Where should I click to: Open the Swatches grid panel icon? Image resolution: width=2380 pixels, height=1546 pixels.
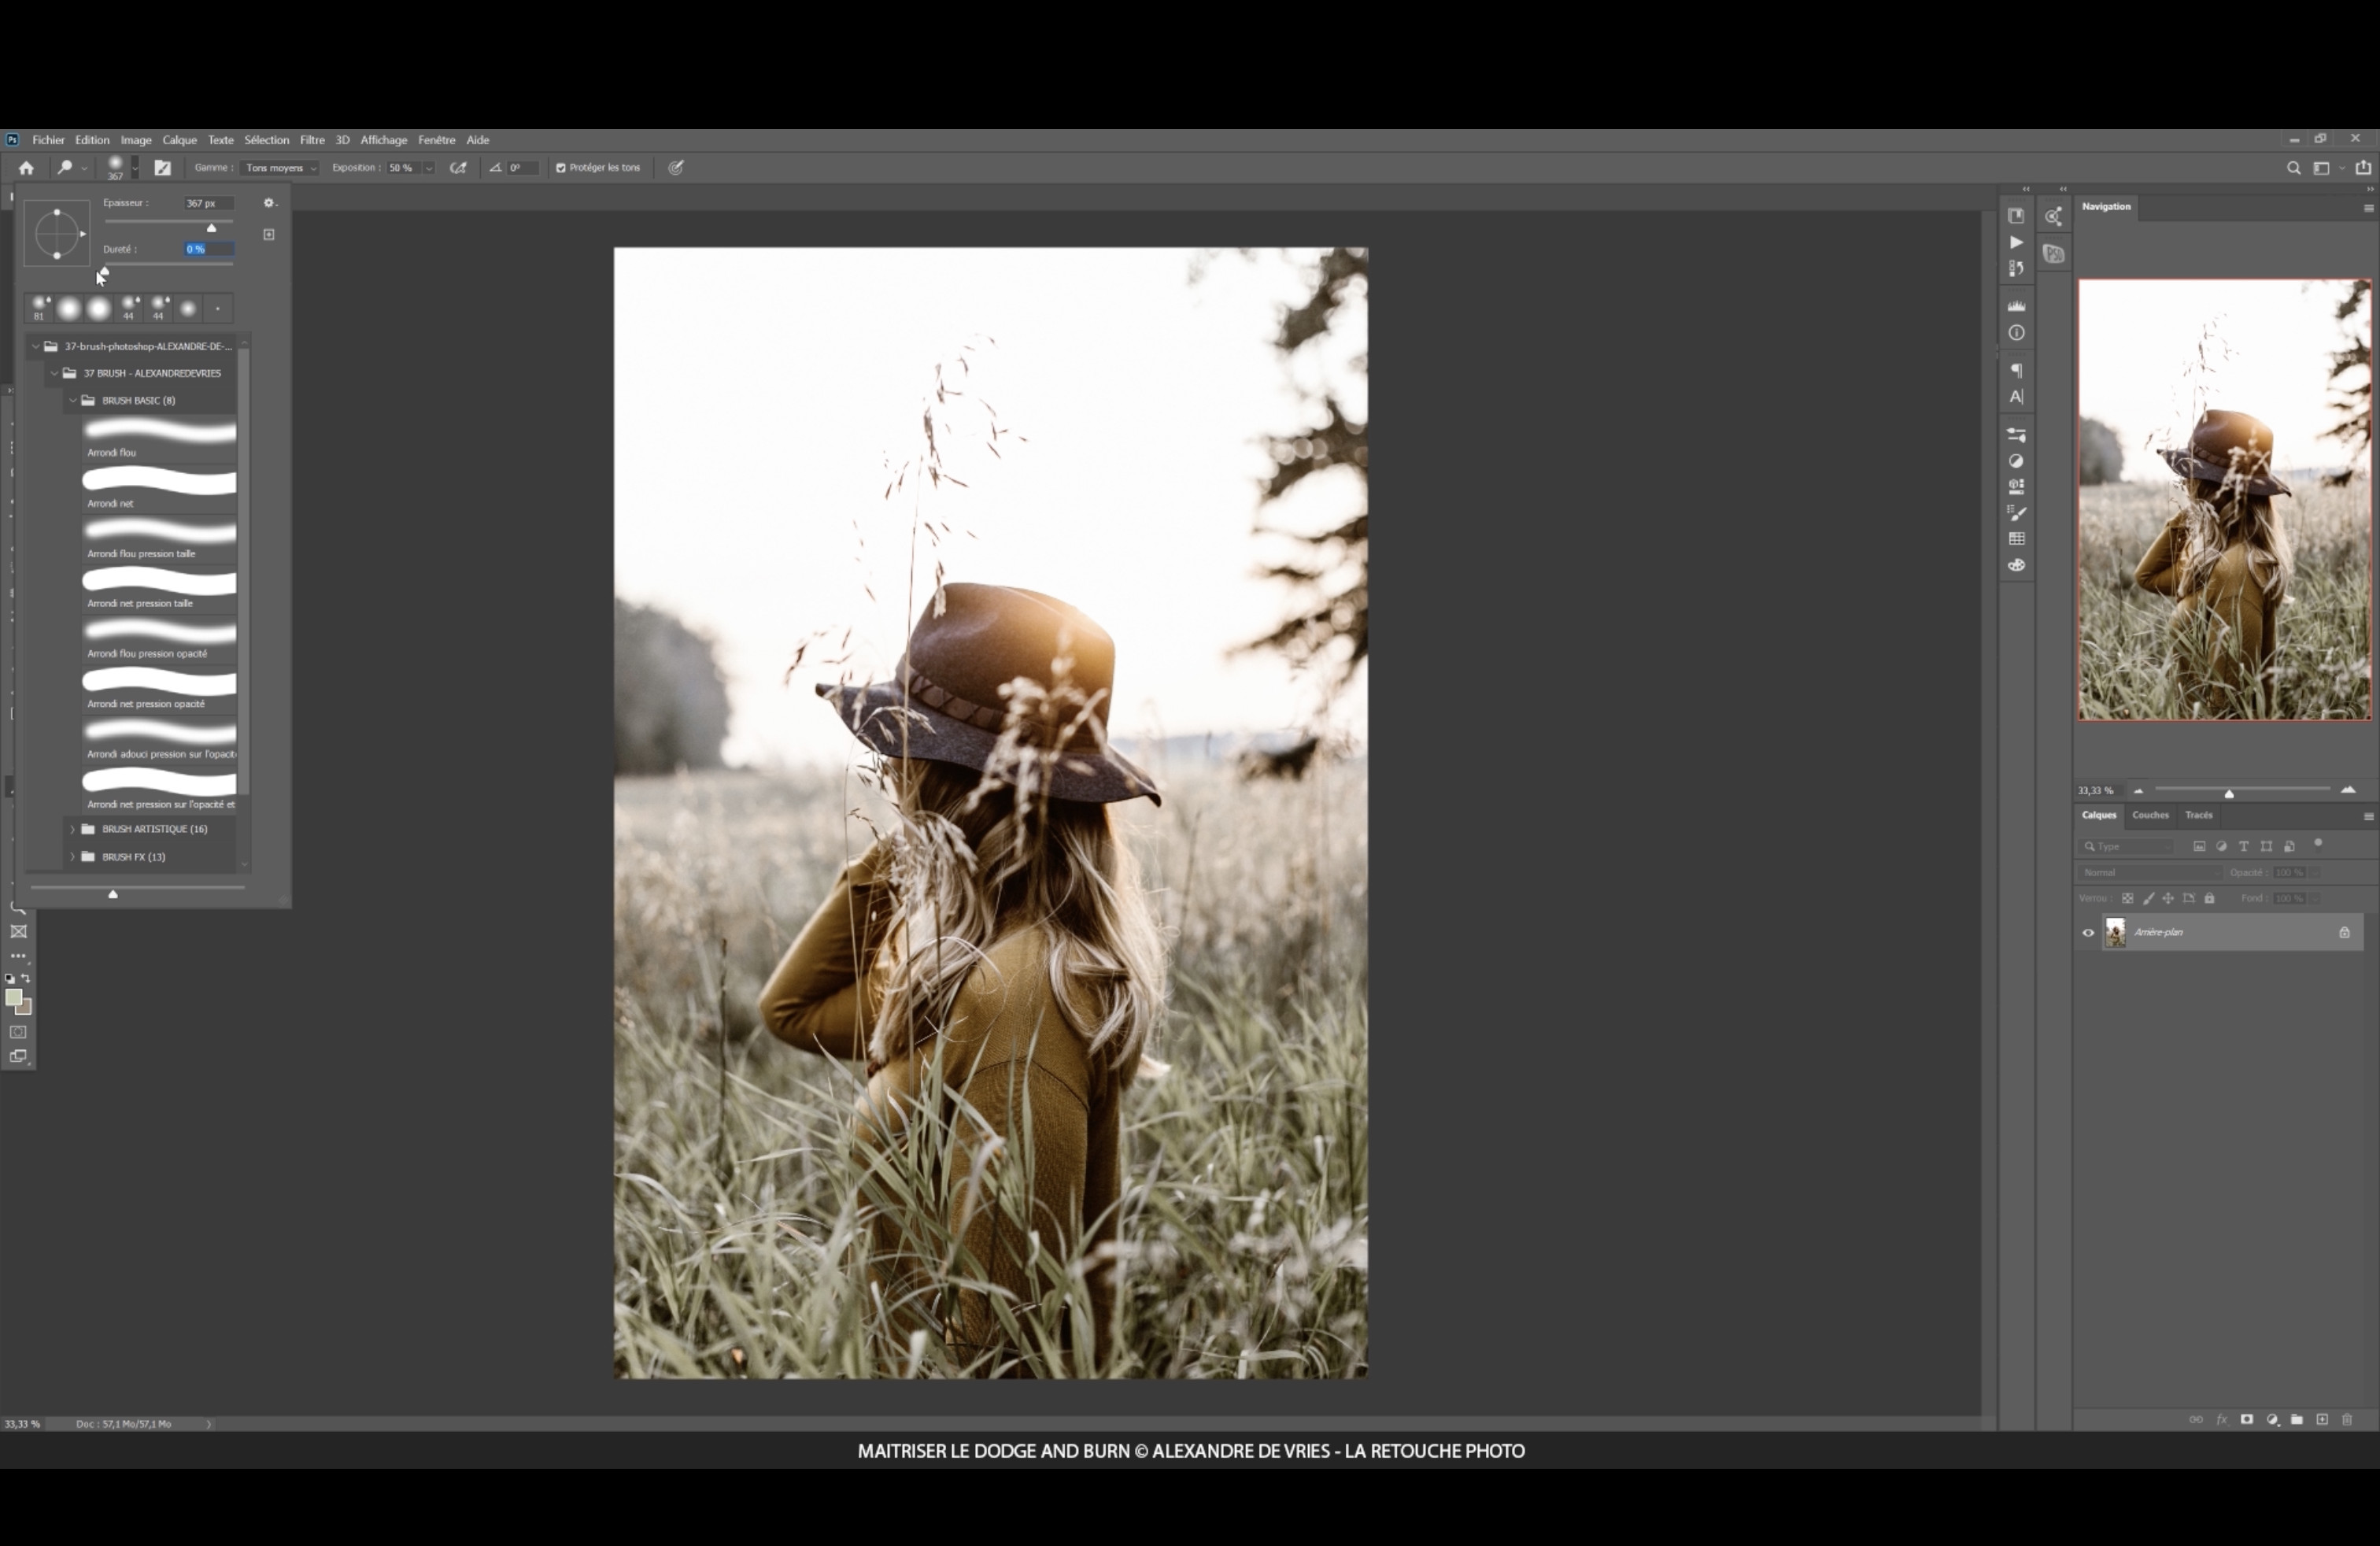2016,539
